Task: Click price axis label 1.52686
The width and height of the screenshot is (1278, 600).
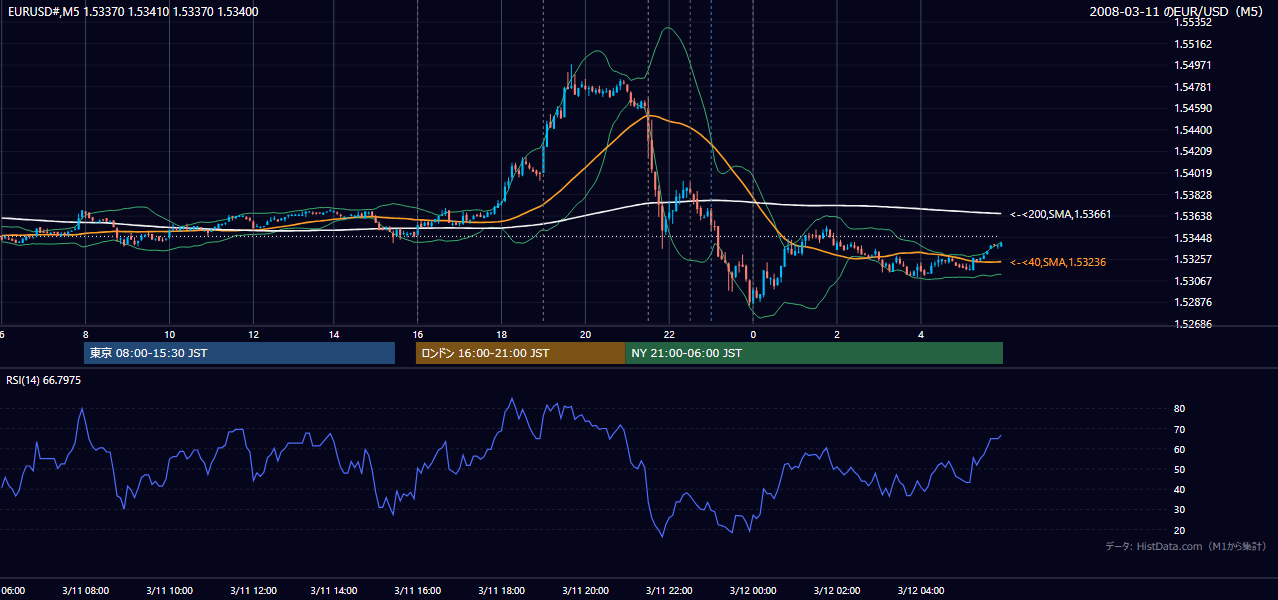Action: [x=1192, y=324]
